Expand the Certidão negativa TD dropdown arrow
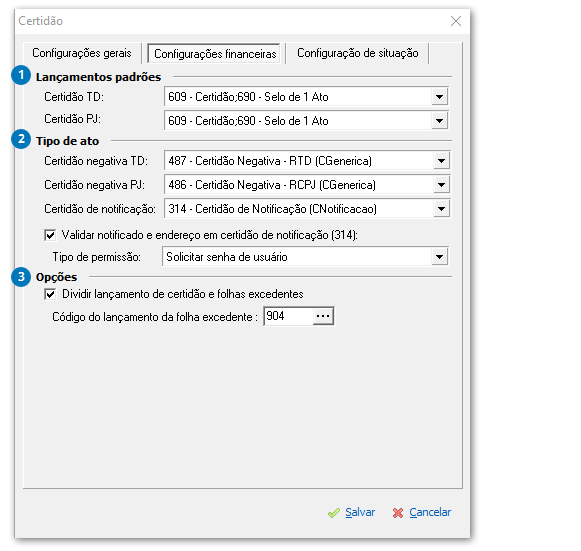 (x=441, y=161)
